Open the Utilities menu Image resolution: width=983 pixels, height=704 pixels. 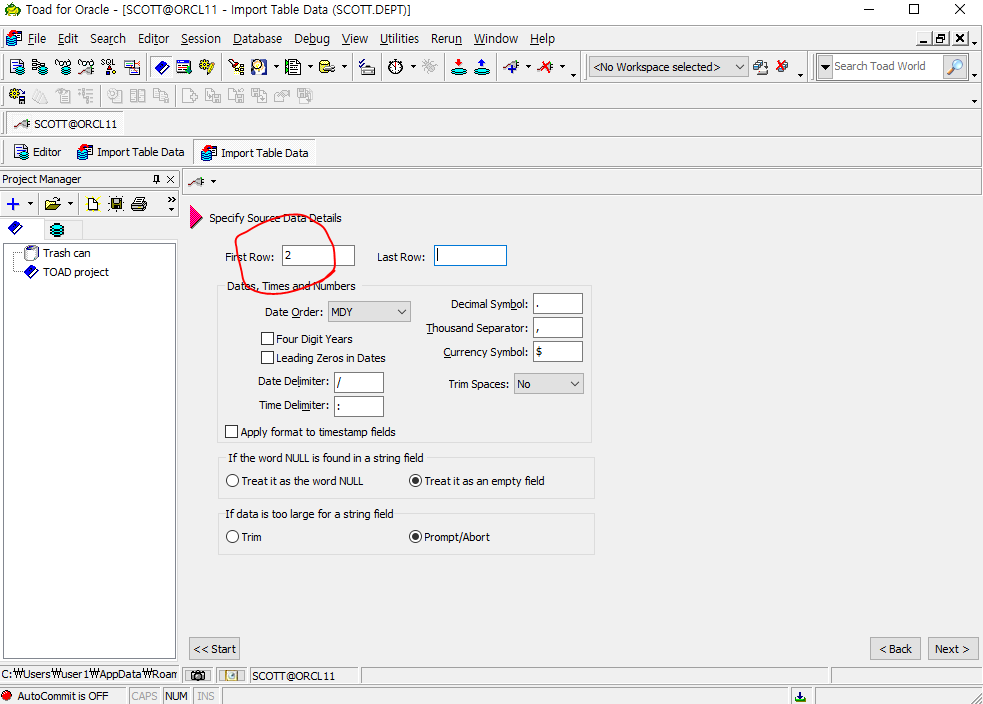pos(399,39)
